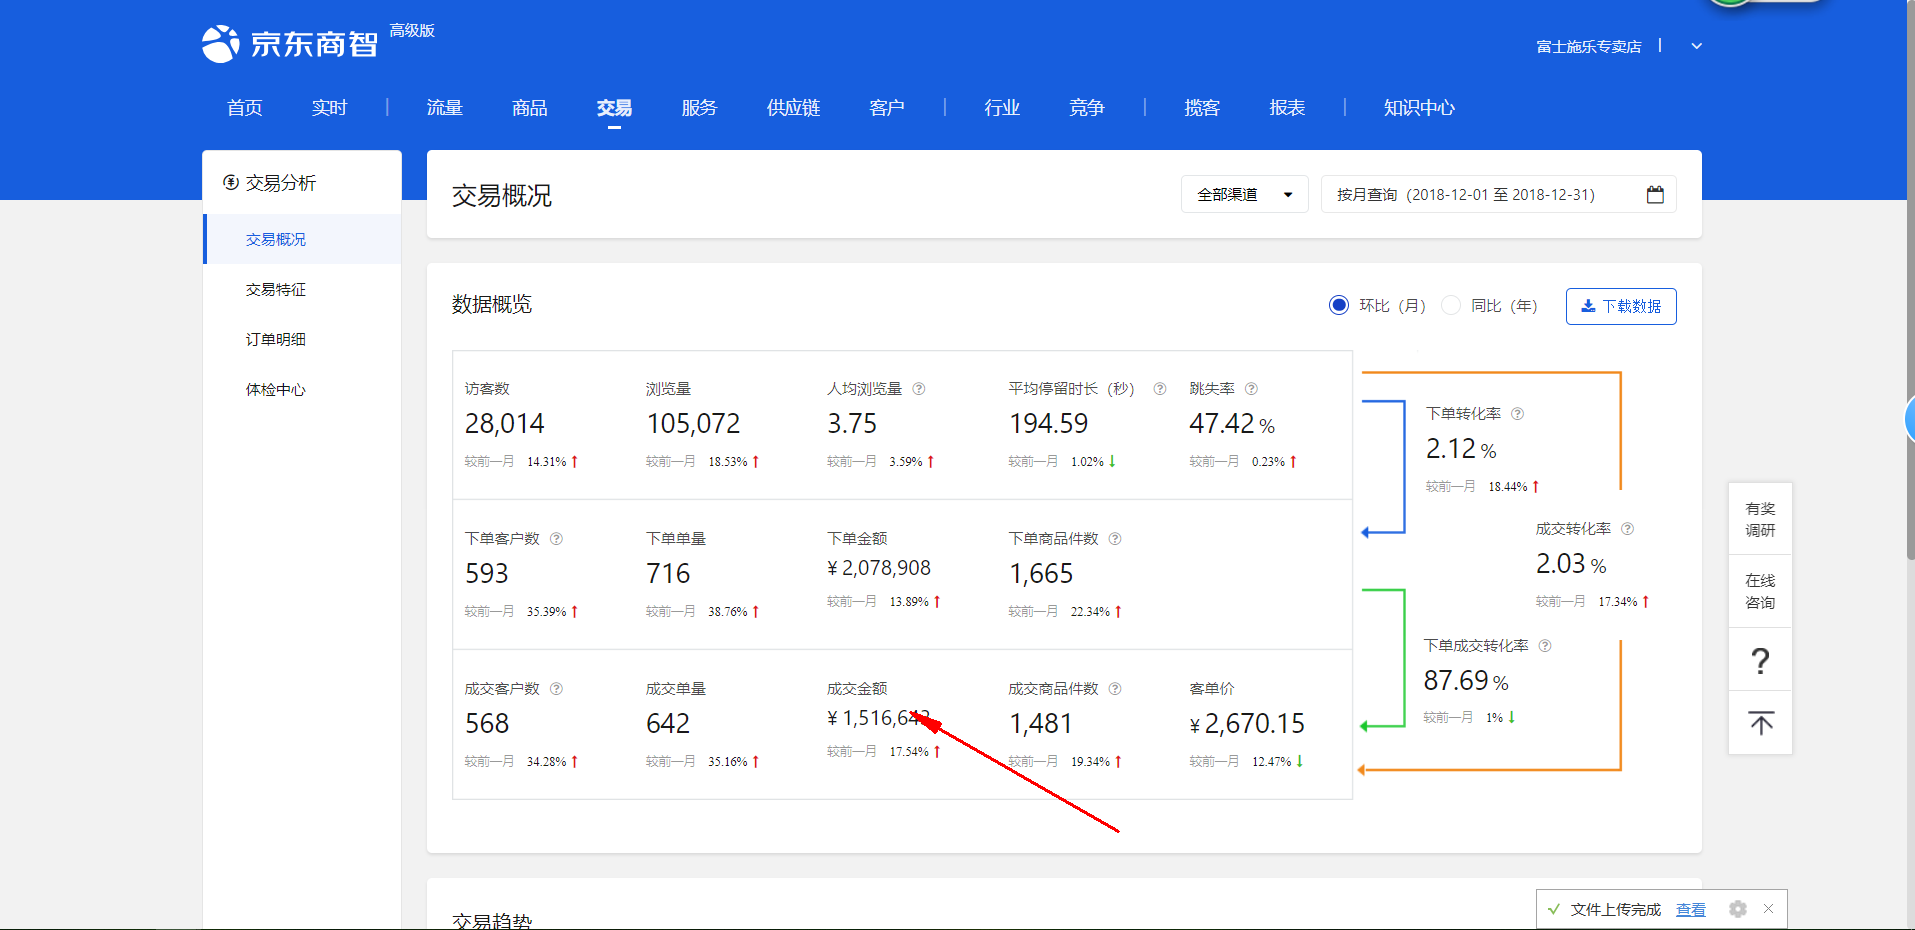Open the 服务 tab

point(699,108)
